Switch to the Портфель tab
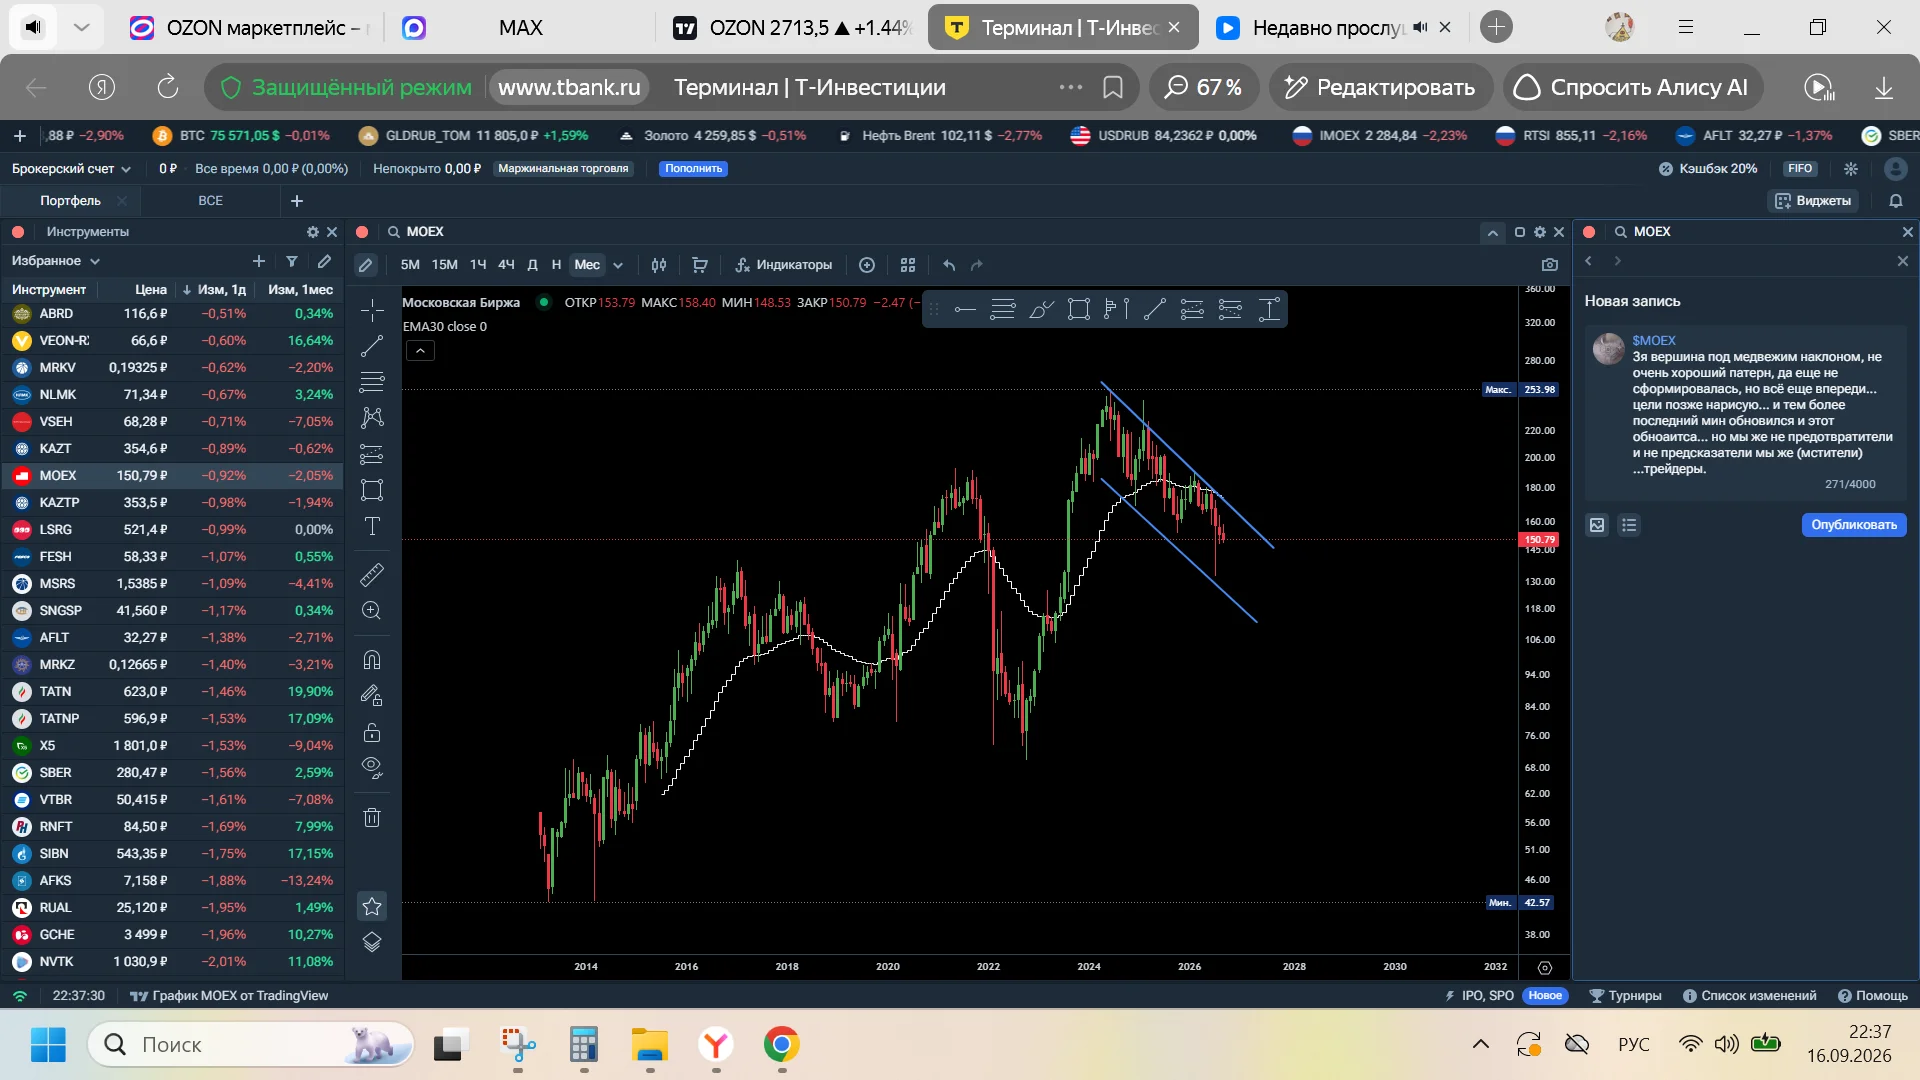This screenshot has width=1920, height=1080. point(70,201)
